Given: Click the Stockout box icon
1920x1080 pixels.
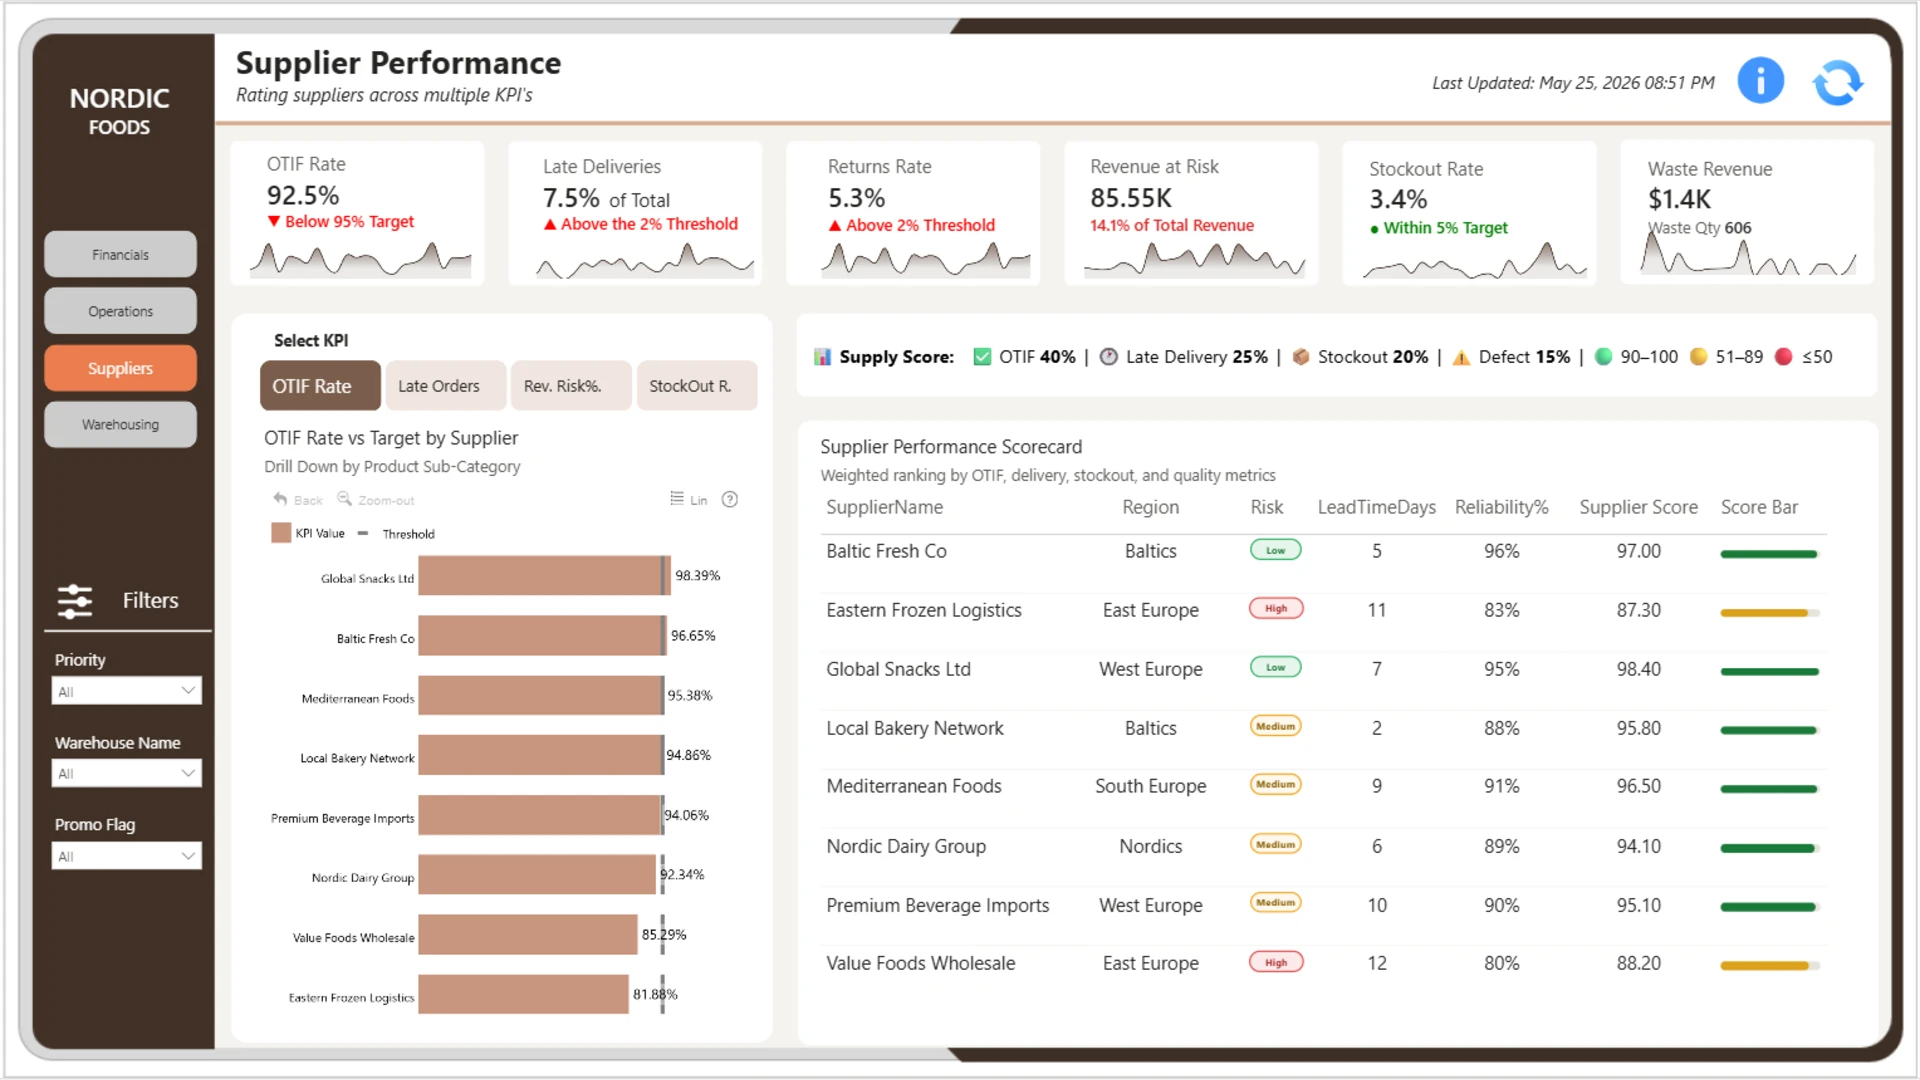Looking at the screenshot, I should click(1300, 357).
